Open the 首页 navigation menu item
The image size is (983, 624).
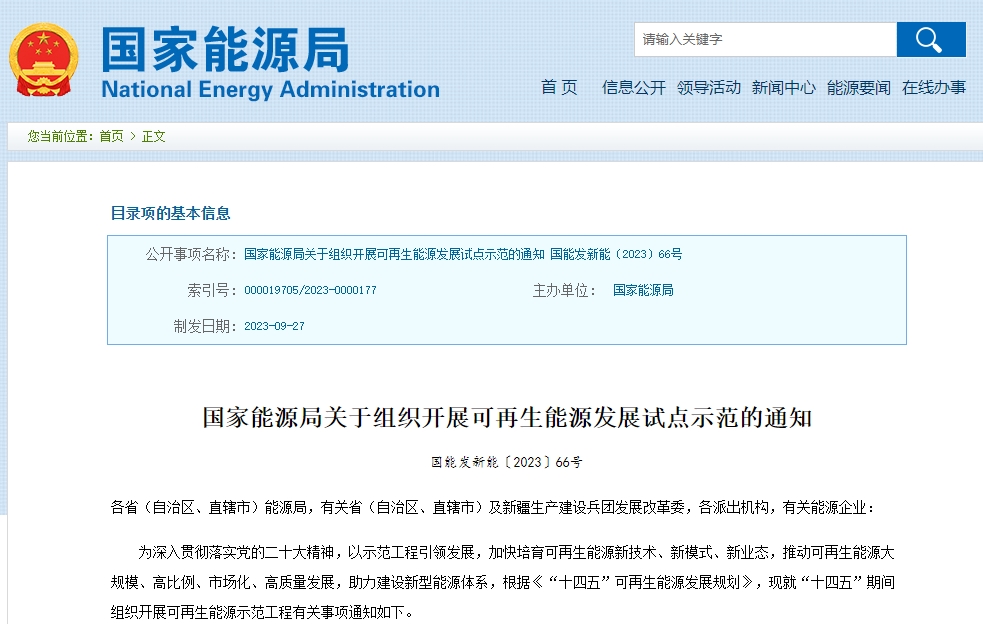pos(559,88)
